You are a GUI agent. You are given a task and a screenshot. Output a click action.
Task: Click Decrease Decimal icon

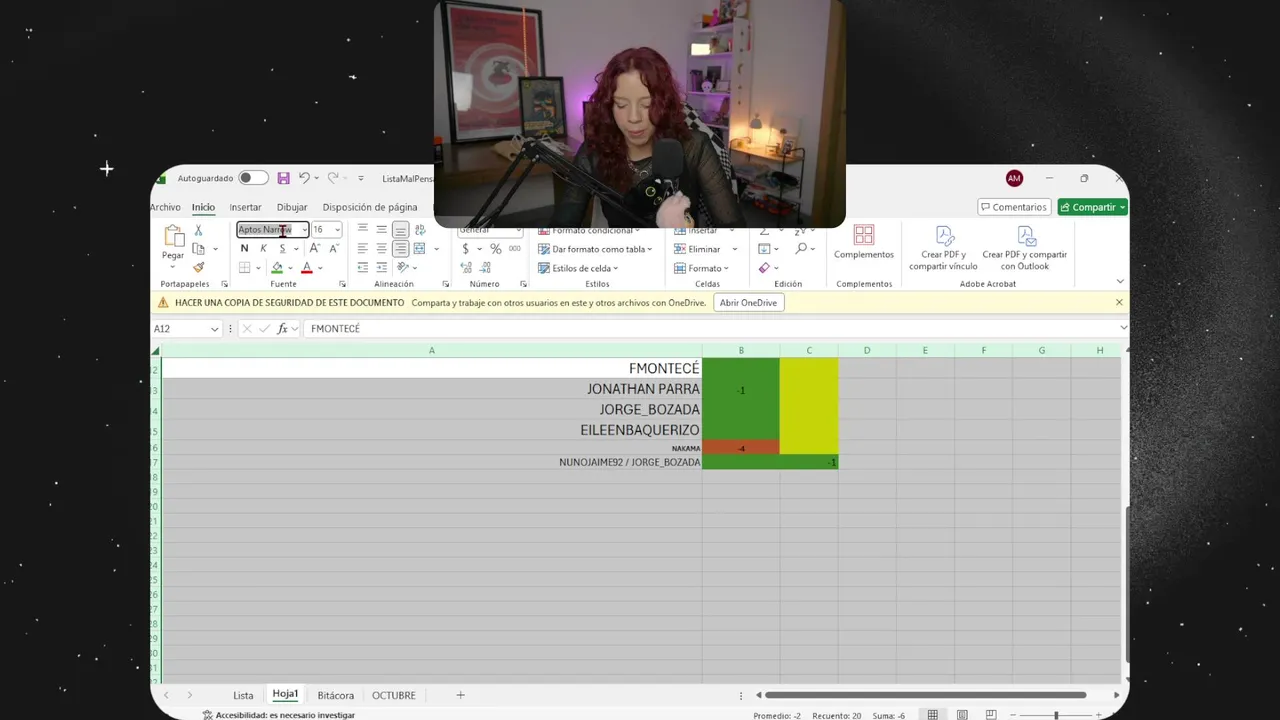tap(484, 268)
